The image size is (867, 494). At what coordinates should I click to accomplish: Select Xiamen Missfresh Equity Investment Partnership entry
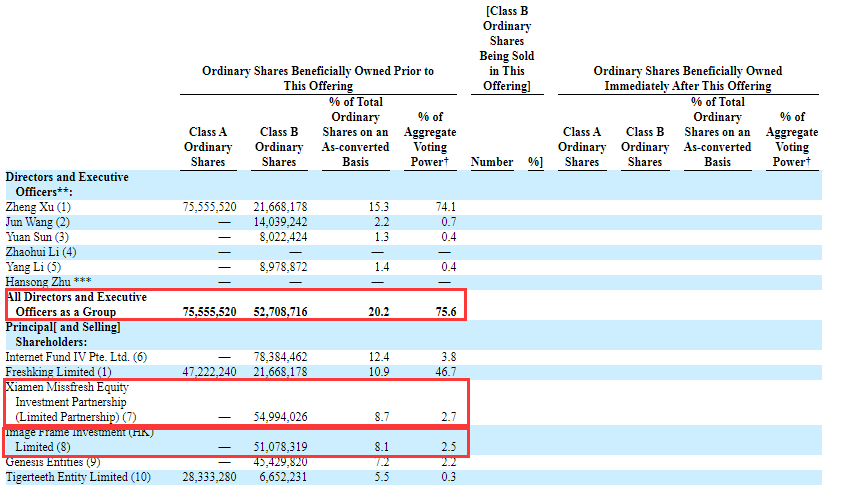pos(74,401)
